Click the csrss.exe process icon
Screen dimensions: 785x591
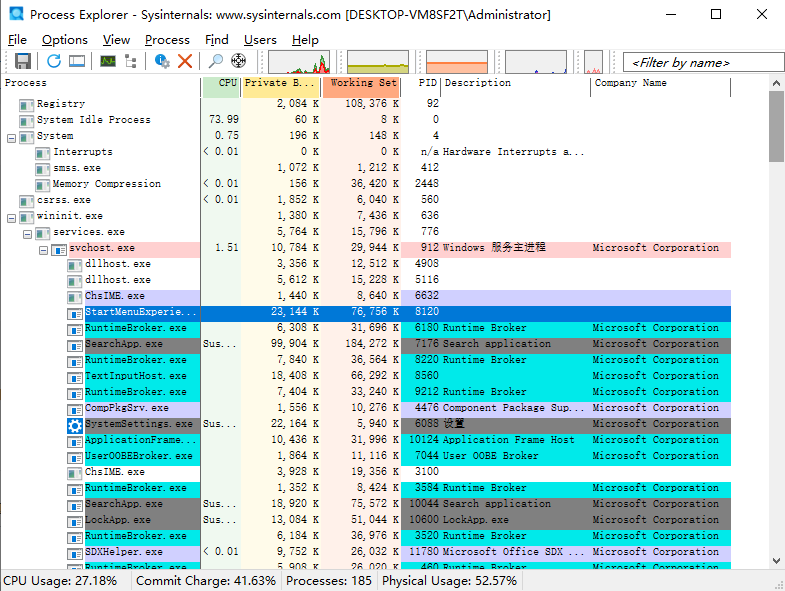click(27, 201)
